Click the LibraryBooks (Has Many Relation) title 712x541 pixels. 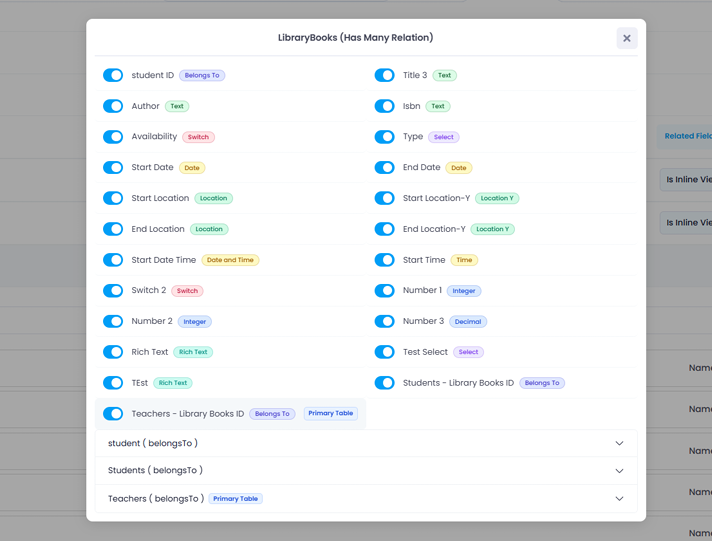click(x=356, y=38)
